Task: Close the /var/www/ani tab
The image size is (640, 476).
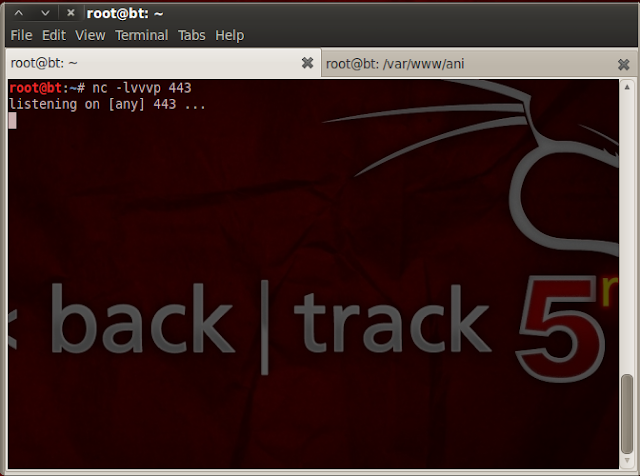Action: pyautogui.click(x=623, y=65)
